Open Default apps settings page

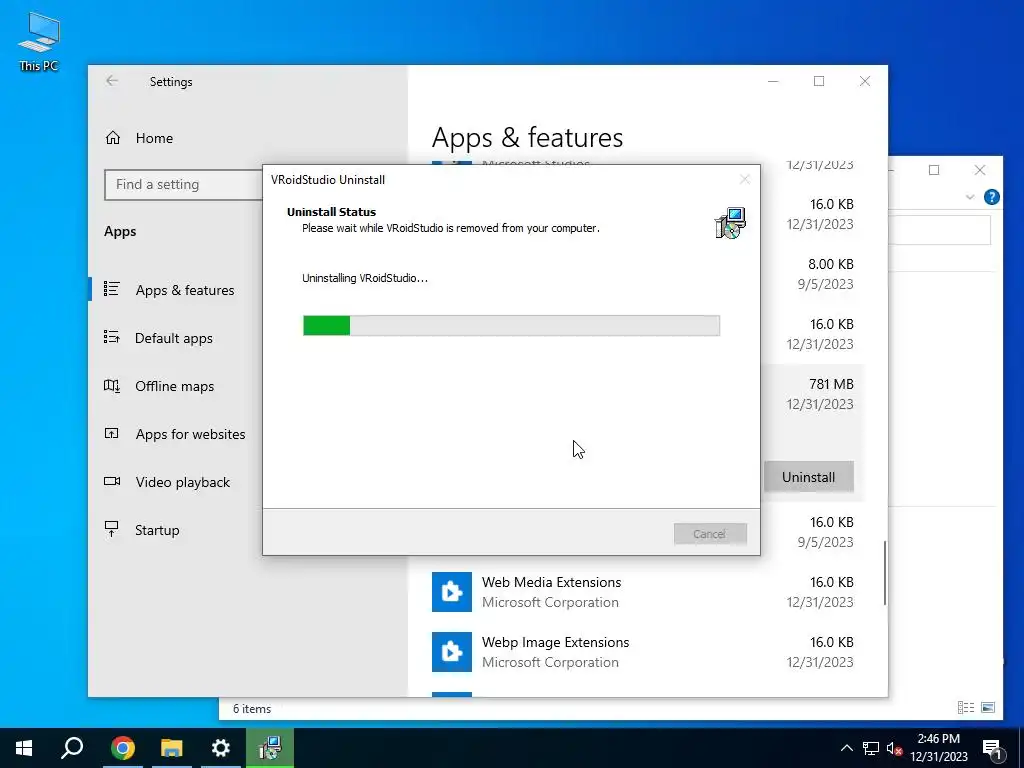tap(174, 338)
